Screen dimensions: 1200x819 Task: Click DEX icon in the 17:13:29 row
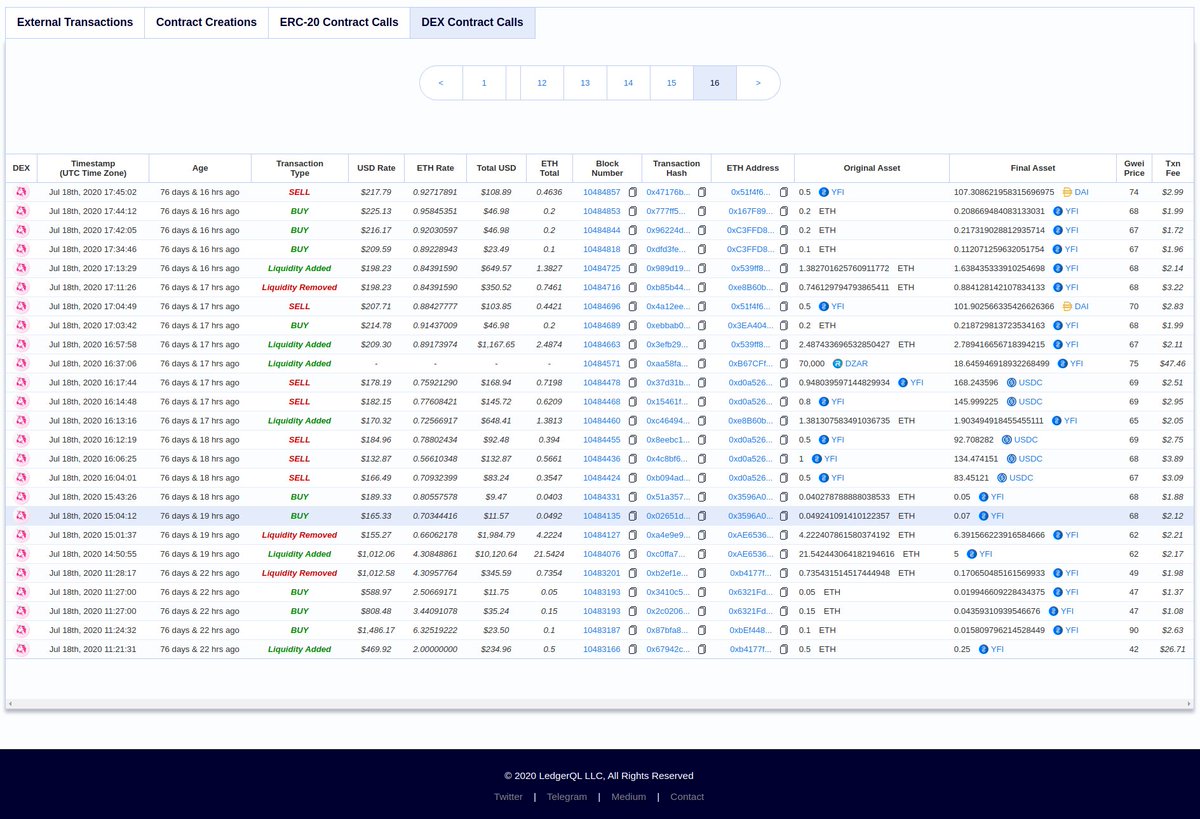coord(21,268)
